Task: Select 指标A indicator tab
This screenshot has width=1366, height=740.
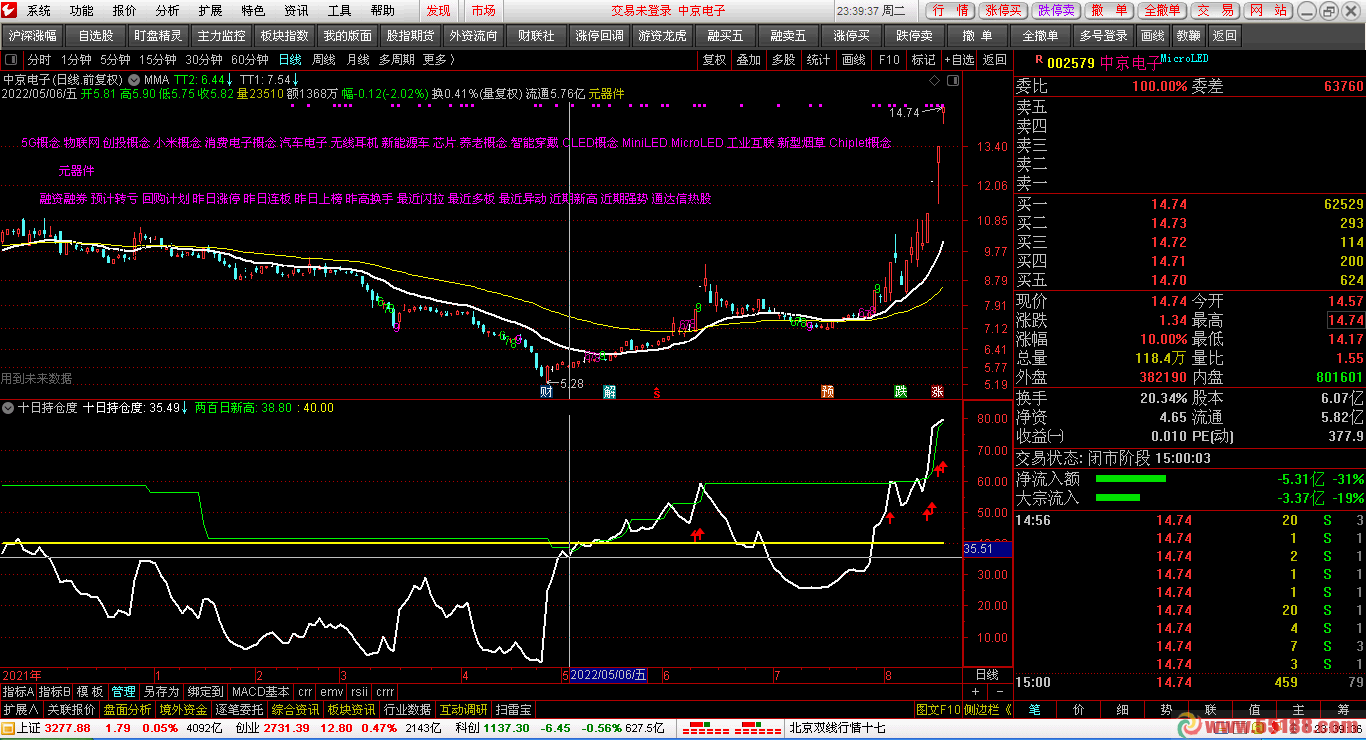Action: click(18, 691)
